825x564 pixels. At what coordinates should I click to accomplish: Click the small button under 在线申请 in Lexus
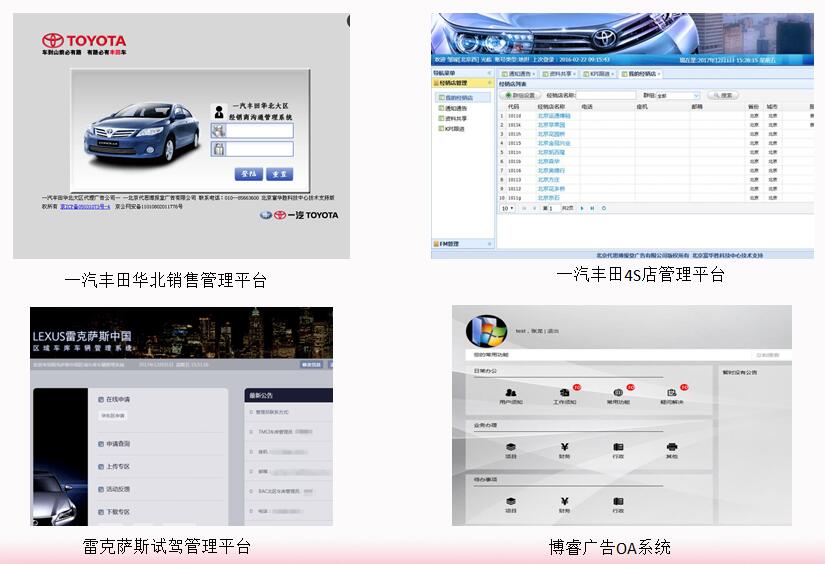(x=113, y=416)
